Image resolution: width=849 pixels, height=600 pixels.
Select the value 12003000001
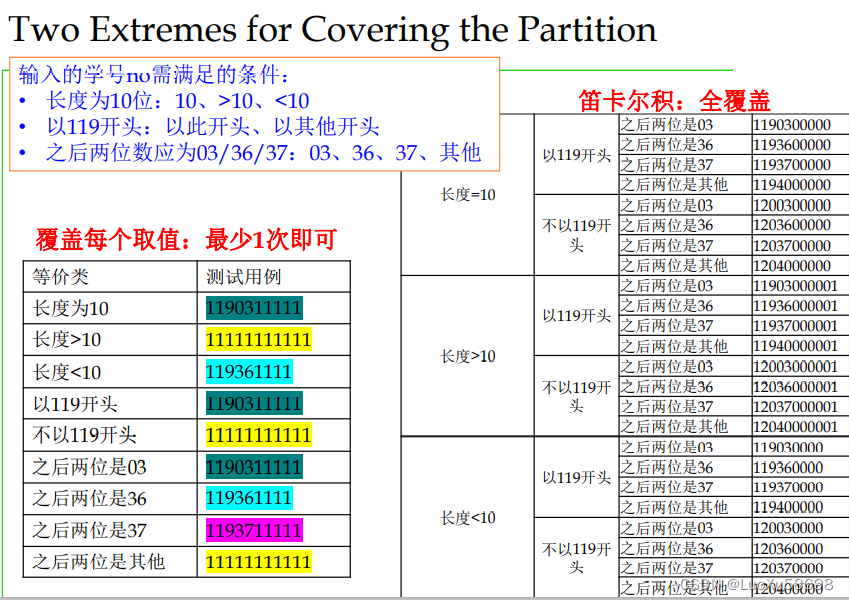(795, 367)
